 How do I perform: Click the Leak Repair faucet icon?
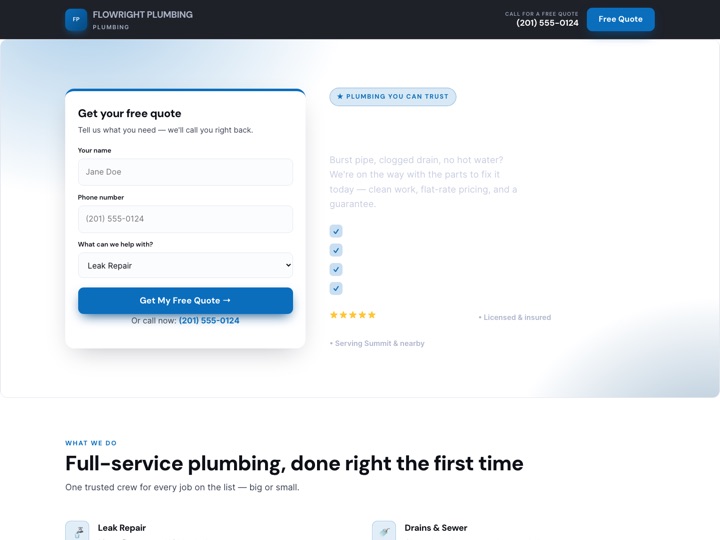click(77, 531)
